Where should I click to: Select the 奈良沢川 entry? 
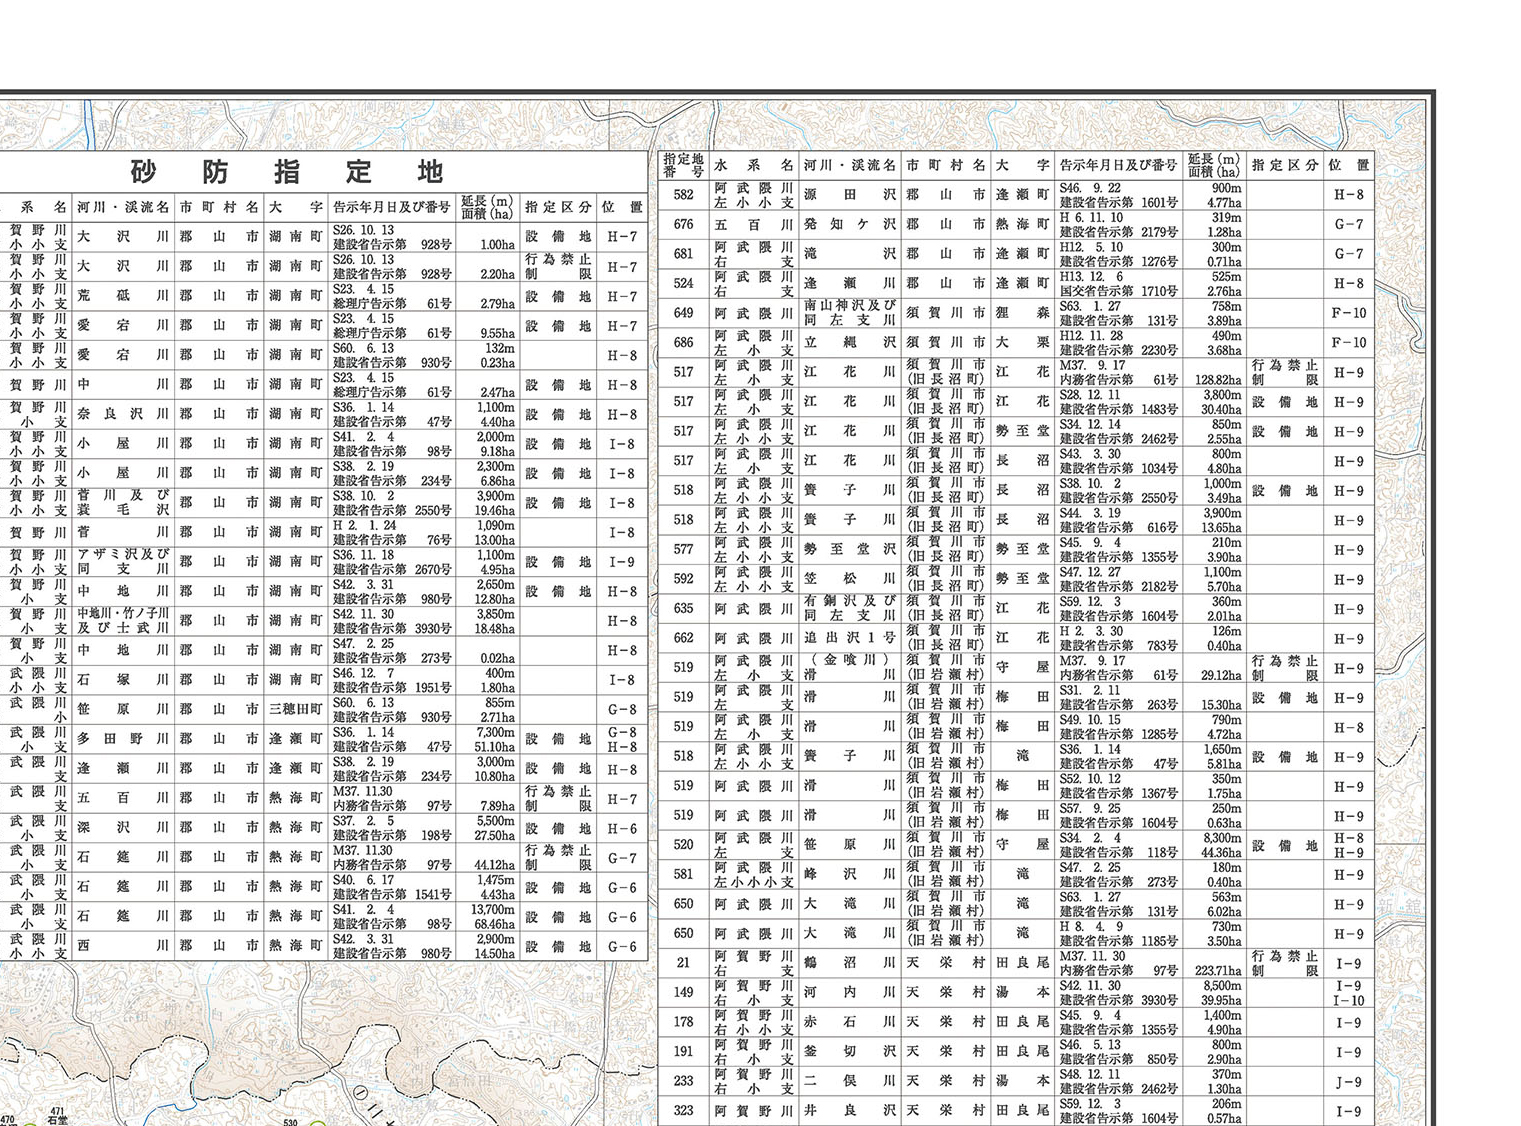pos(122,414)
